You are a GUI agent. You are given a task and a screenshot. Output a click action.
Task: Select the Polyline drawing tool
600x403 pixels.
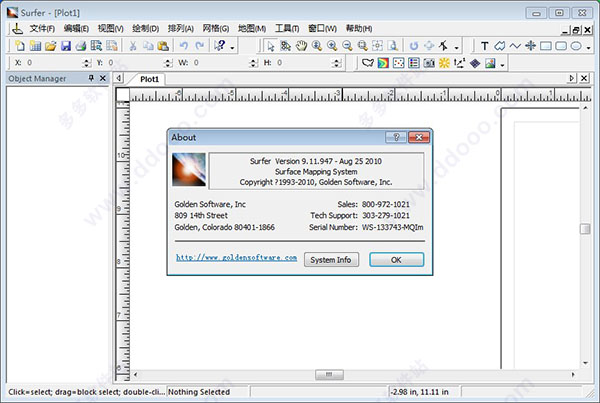coord(515,46)
